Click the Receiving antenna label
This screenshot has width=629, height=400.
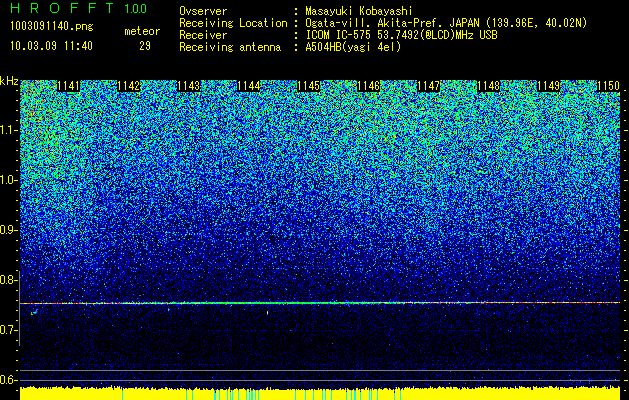coord(230,47)
